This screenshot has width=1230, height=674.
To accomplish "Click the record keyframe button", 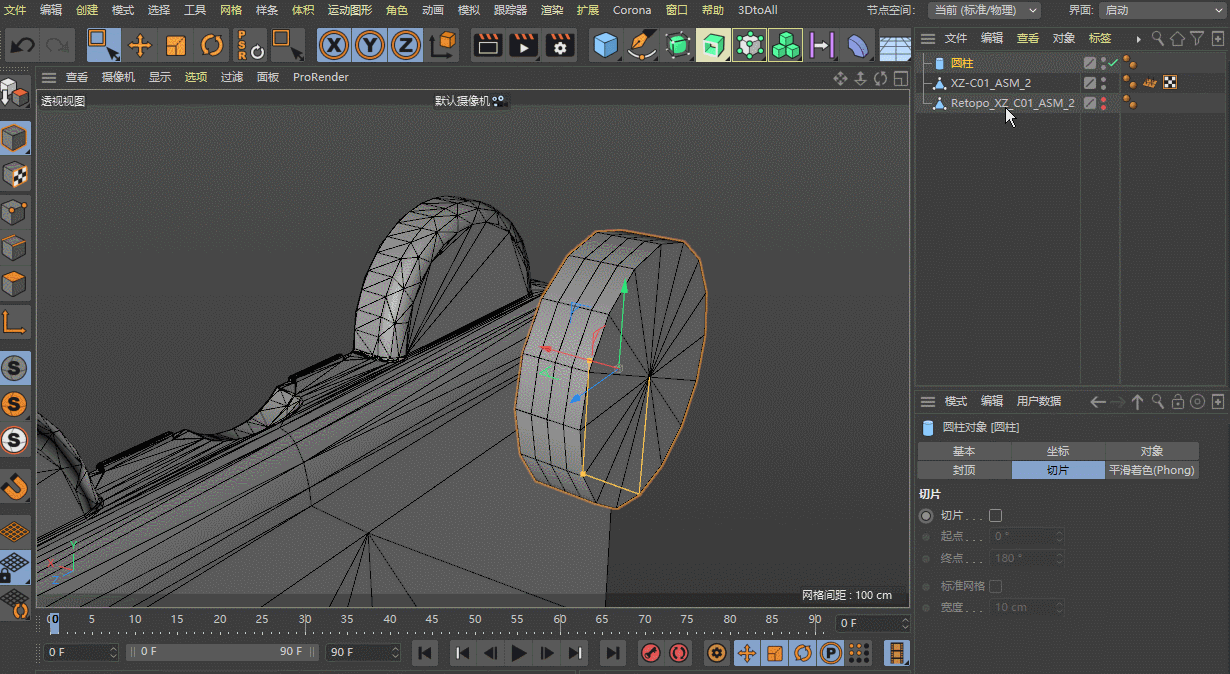I will [651, 653].
